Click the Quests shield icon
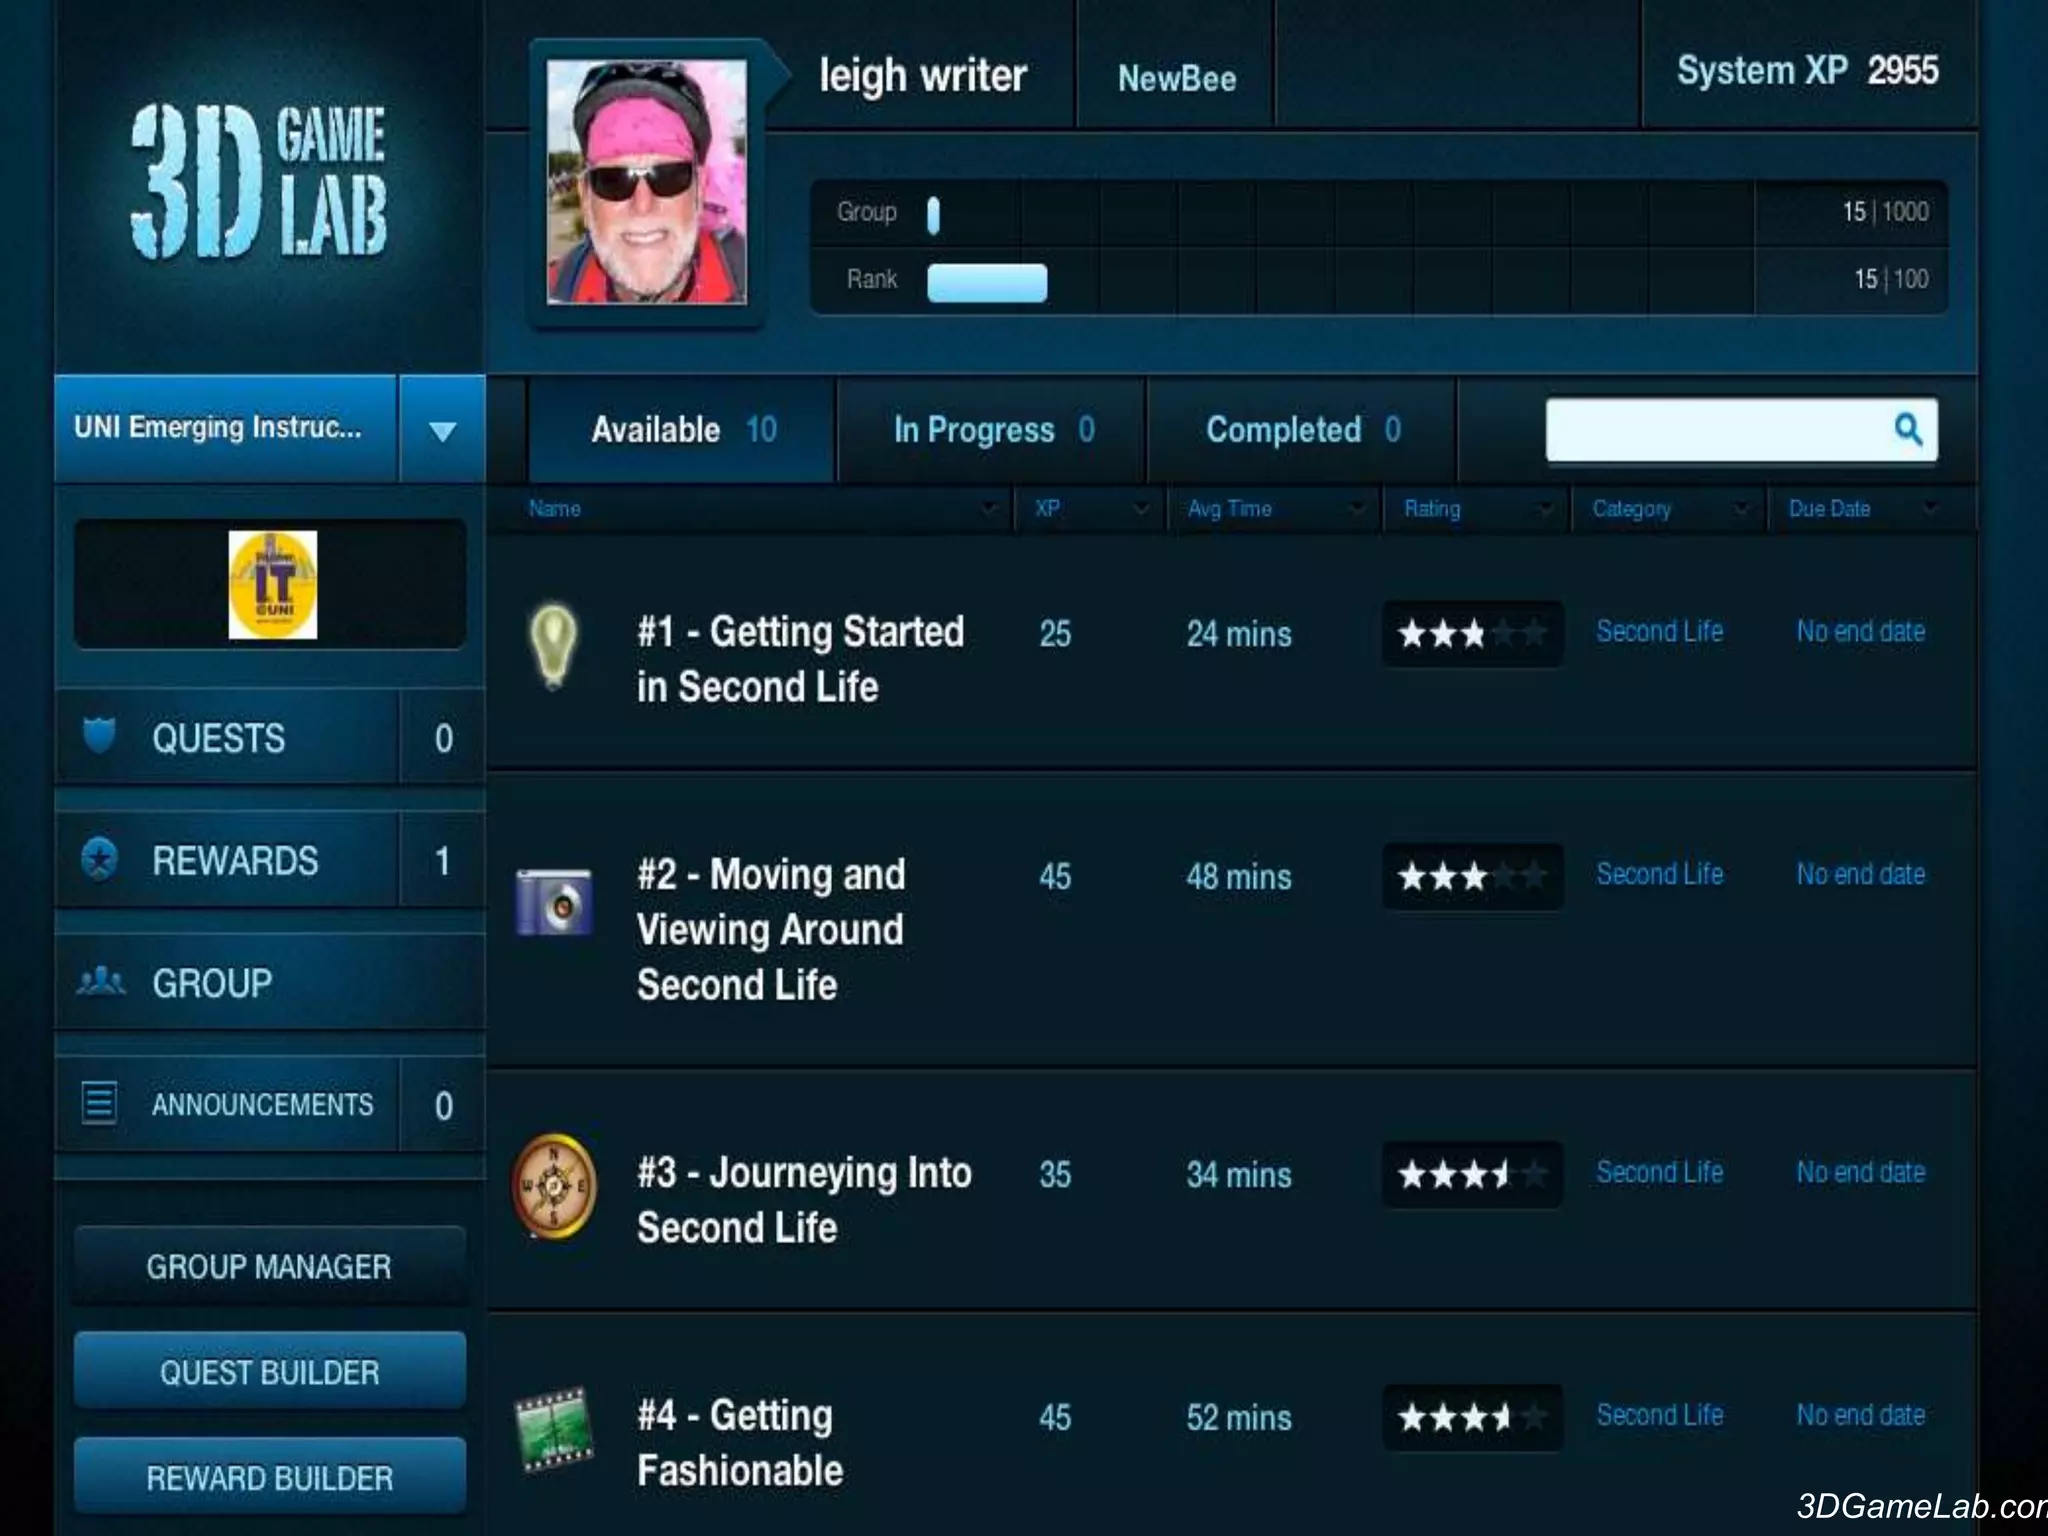Screen dimensions: 2048x1536 point(99,736)
